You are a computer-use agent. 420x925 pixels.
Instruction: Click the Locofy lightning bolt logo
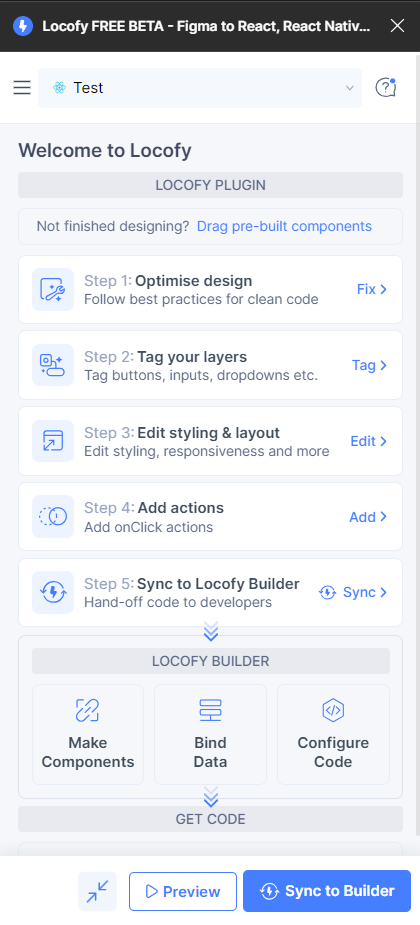click(22, 26)
